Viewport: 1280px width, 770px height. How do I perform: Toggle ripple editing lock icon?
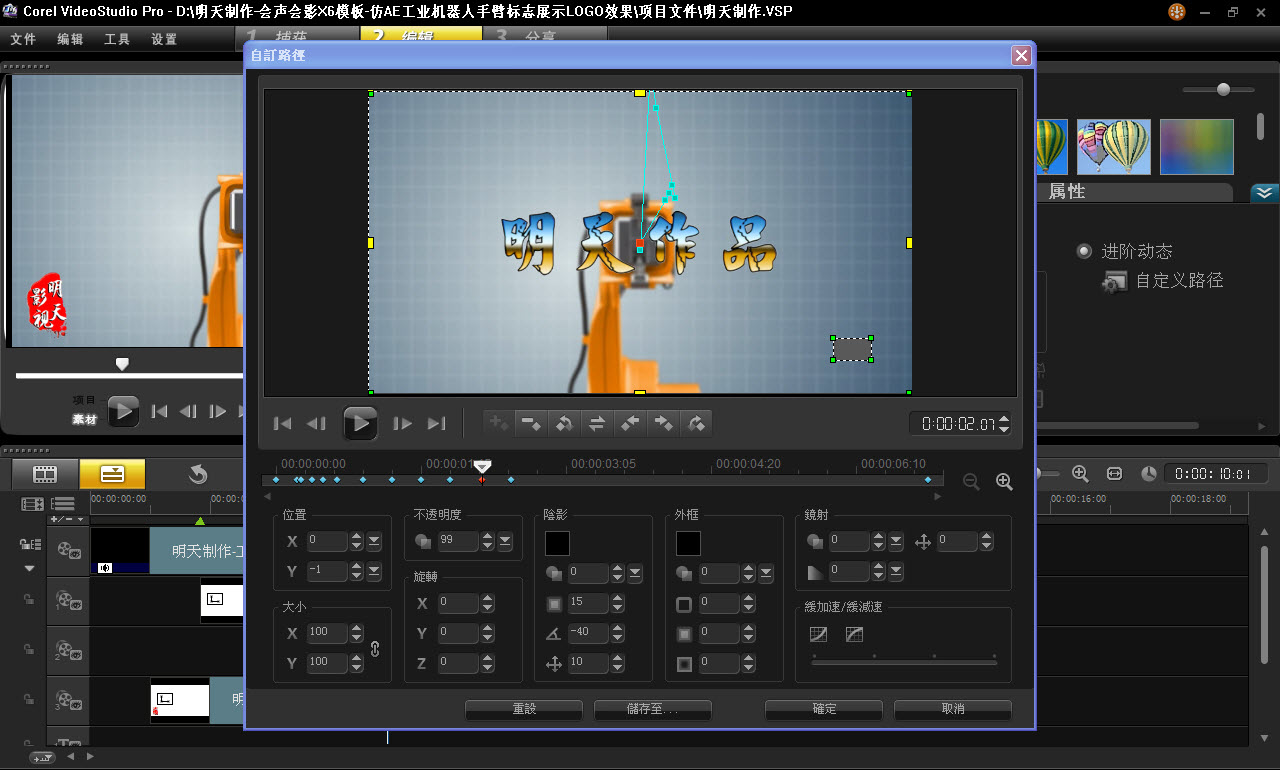click(29, 545)
